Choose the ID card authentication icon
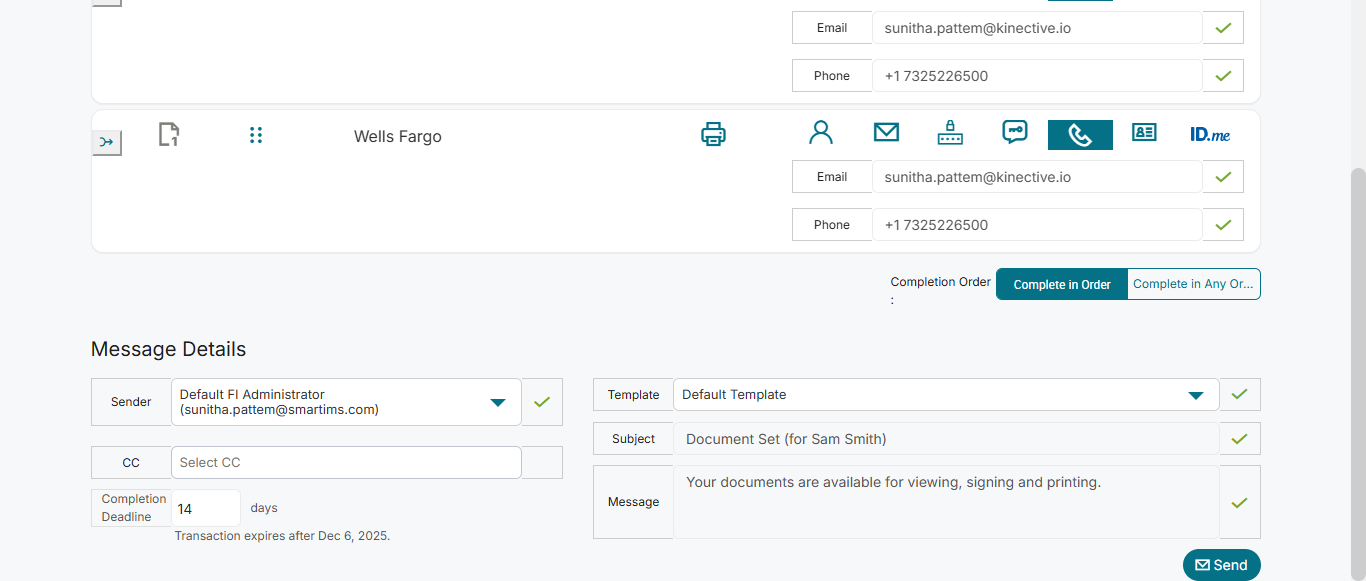The width and height of the screenshot is (1366, 581). tap(1144, 133)
